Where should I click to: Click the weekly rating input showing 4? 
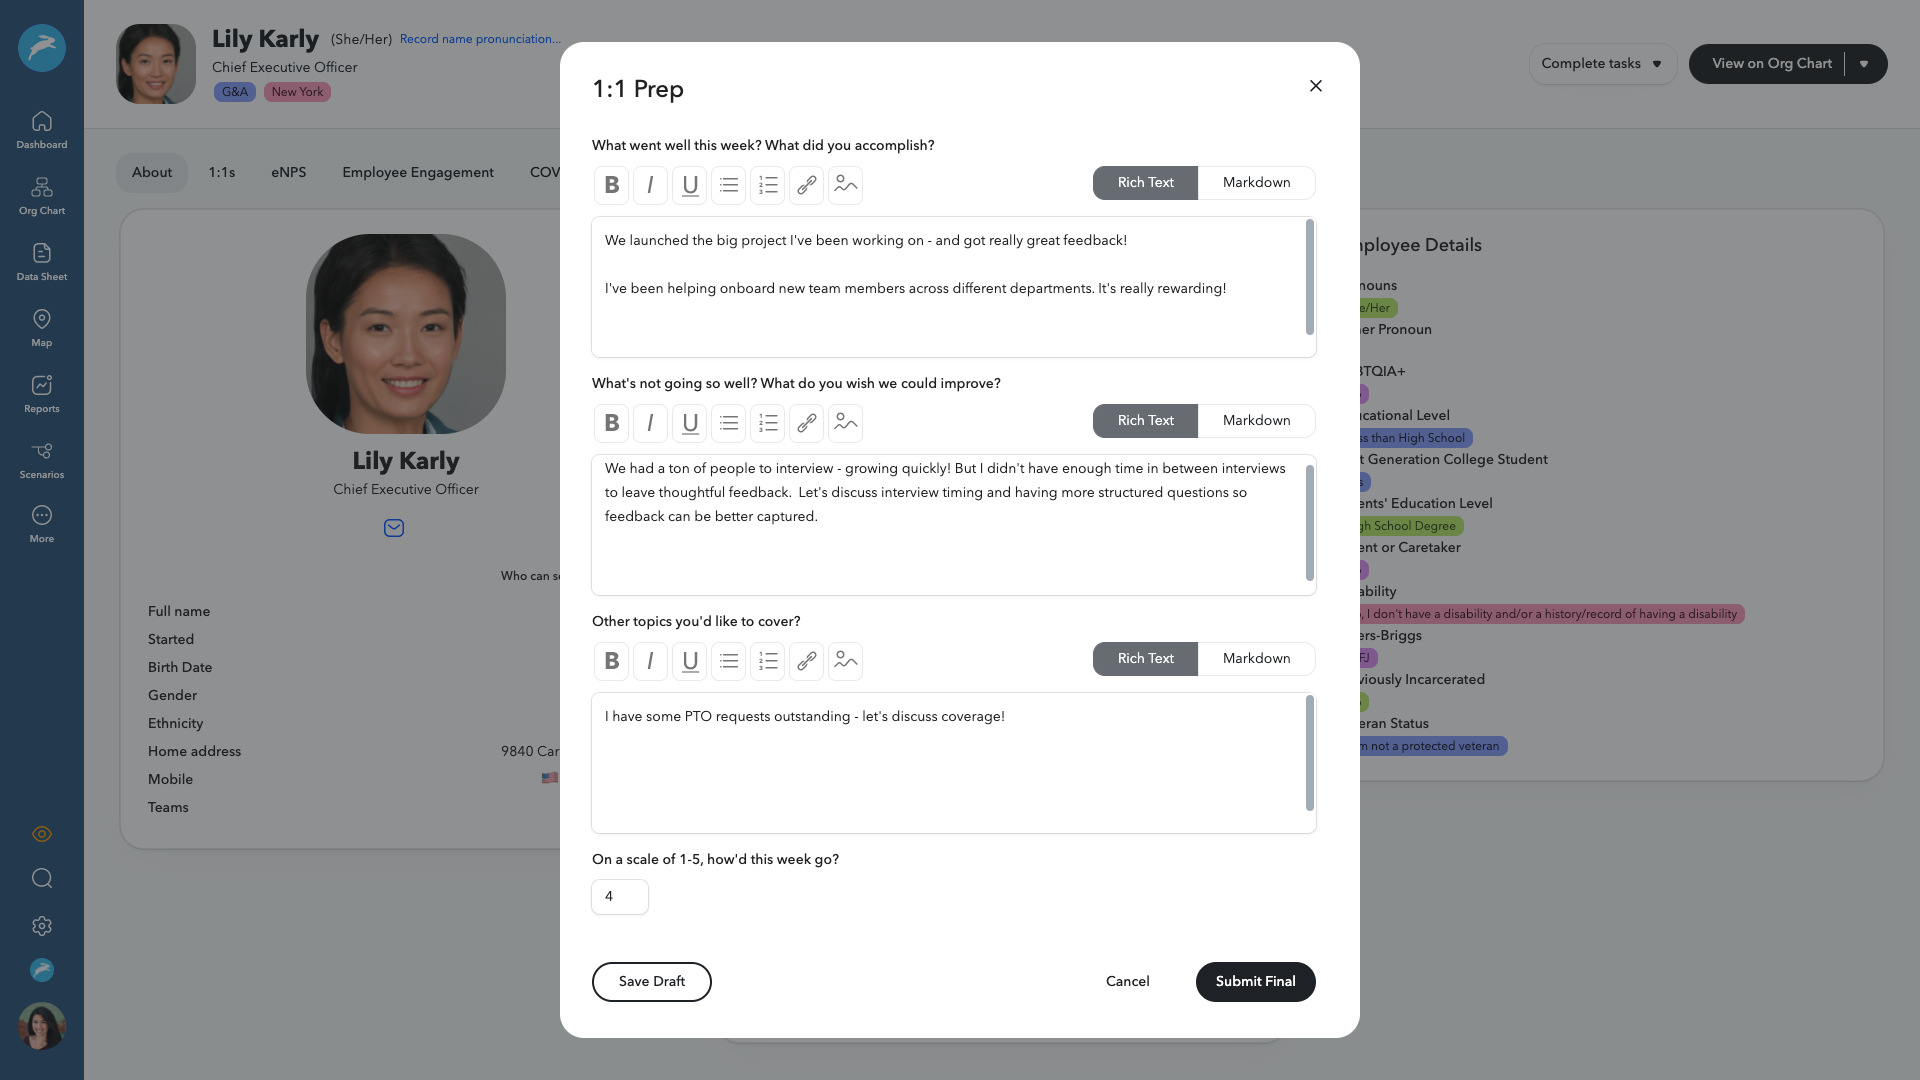619,897
